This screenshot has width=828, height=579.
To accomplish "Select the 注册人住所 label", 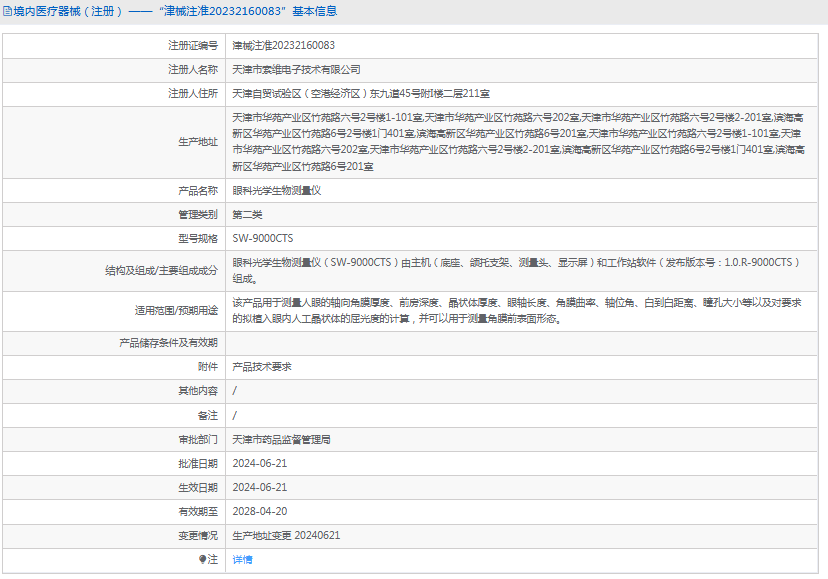I will [193, 94].
